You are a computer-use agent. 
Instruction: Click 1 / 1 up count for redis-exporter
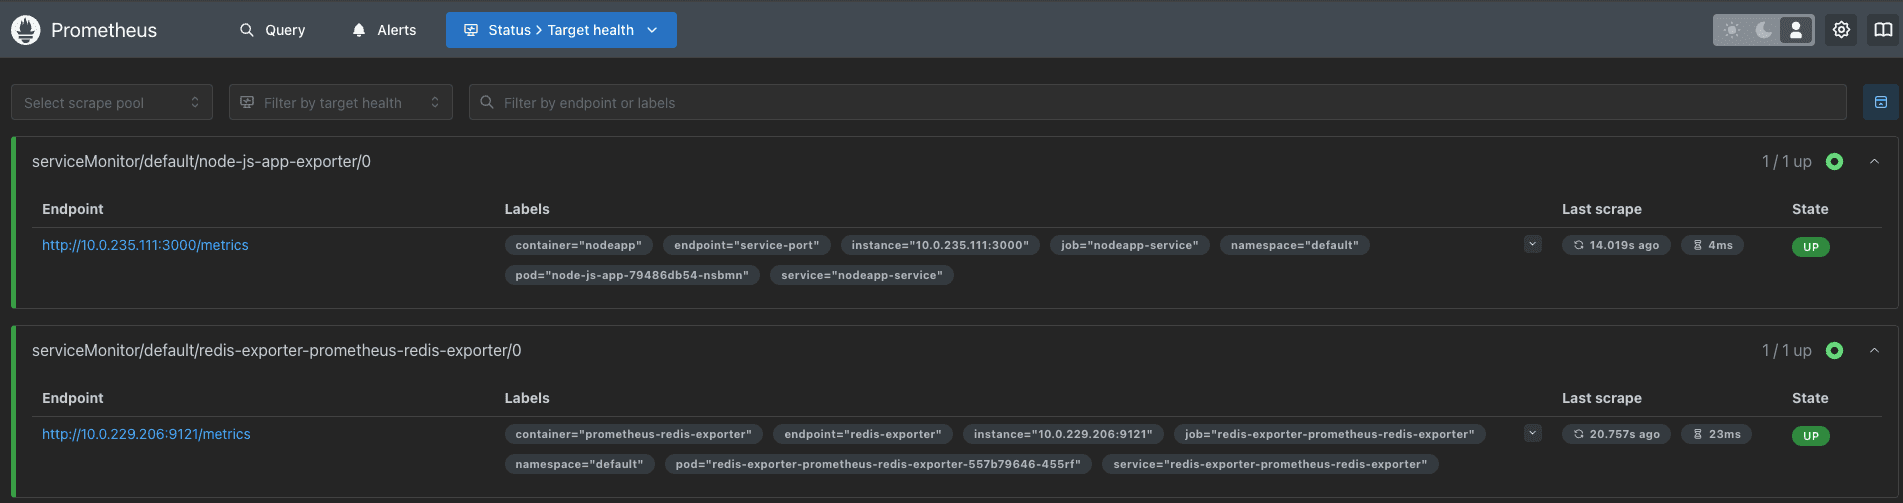coord(1787,350)
